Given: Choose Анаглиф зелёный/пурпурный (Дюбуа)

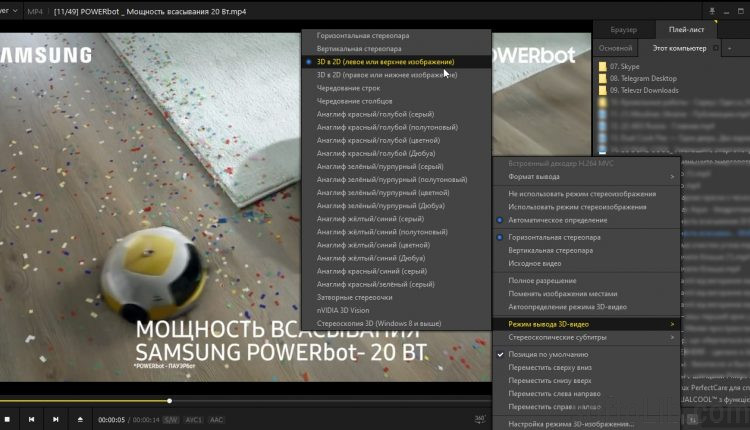Looking at the screenshot, I should tap(397, 206).
